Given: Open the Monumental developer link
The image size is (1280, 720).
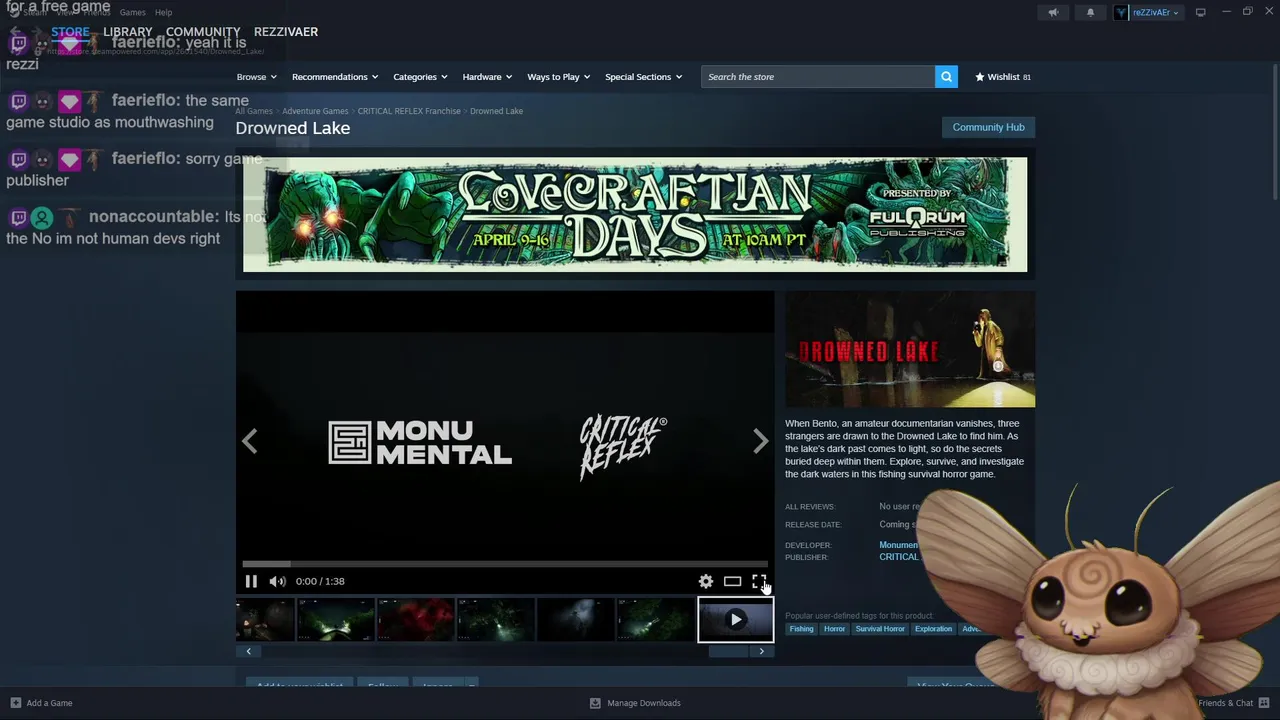Looking at the screenshot, I should point(899,545).
